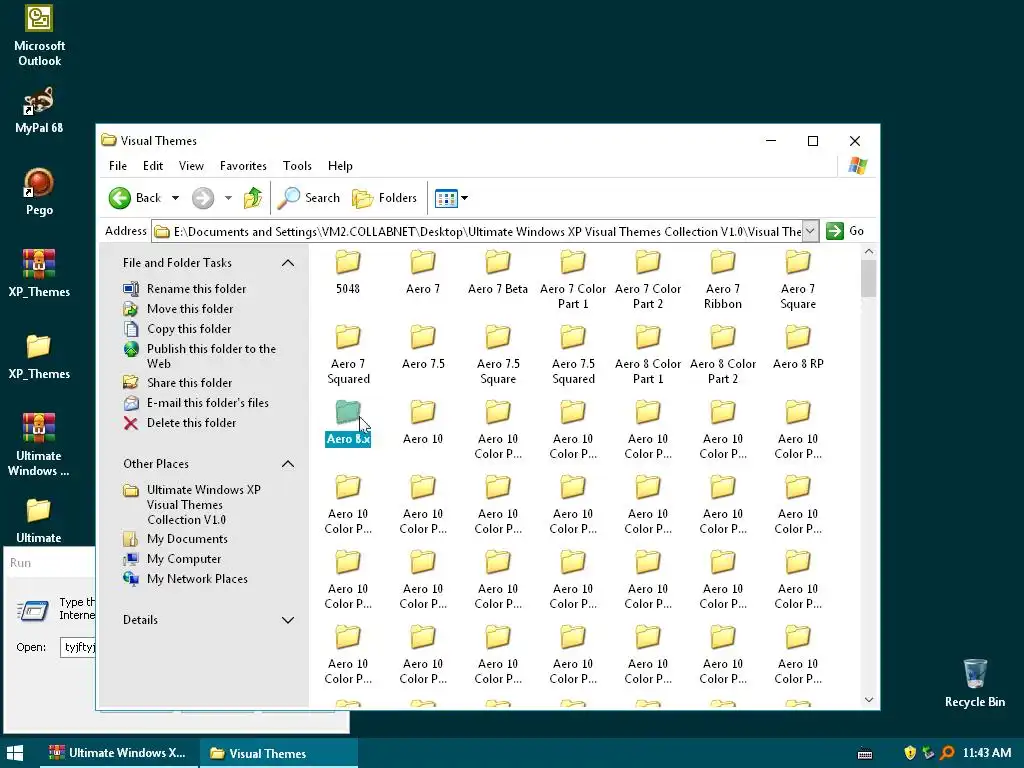Select the Pego desktop shortcut
1024x768 pixels.
[39, 192]
